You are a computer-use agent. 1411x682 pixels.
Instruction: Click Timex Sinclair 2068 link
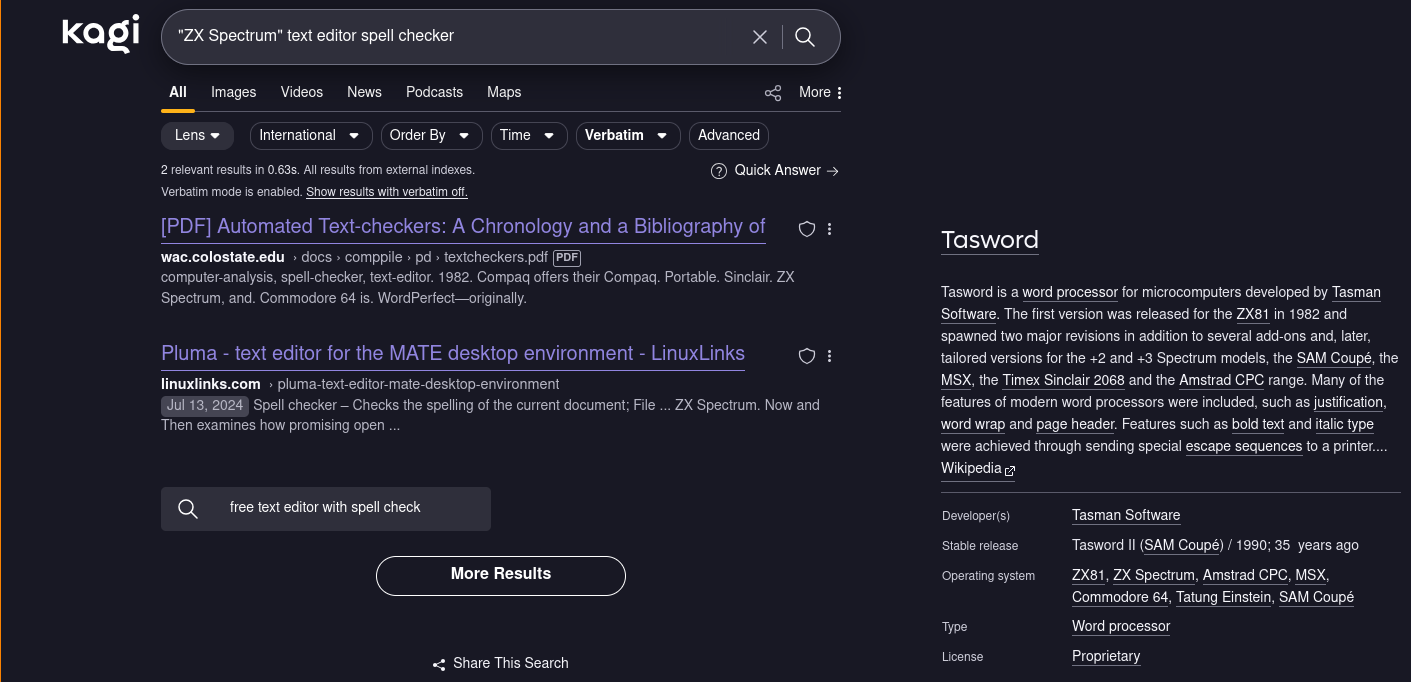1064,381
